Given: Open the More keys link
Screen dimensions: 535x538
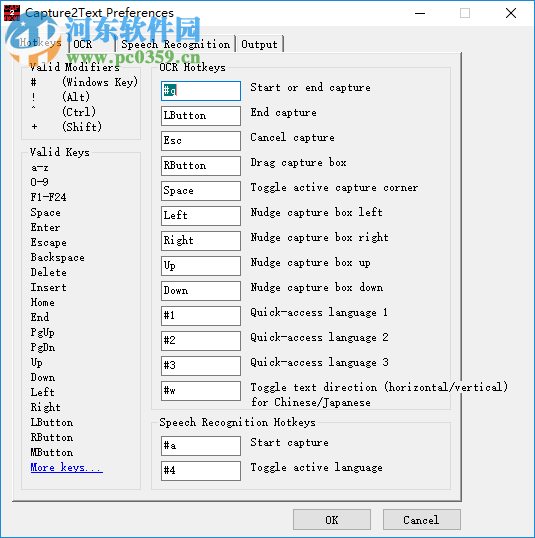Looking at the screenshot, I should (66, 467).
